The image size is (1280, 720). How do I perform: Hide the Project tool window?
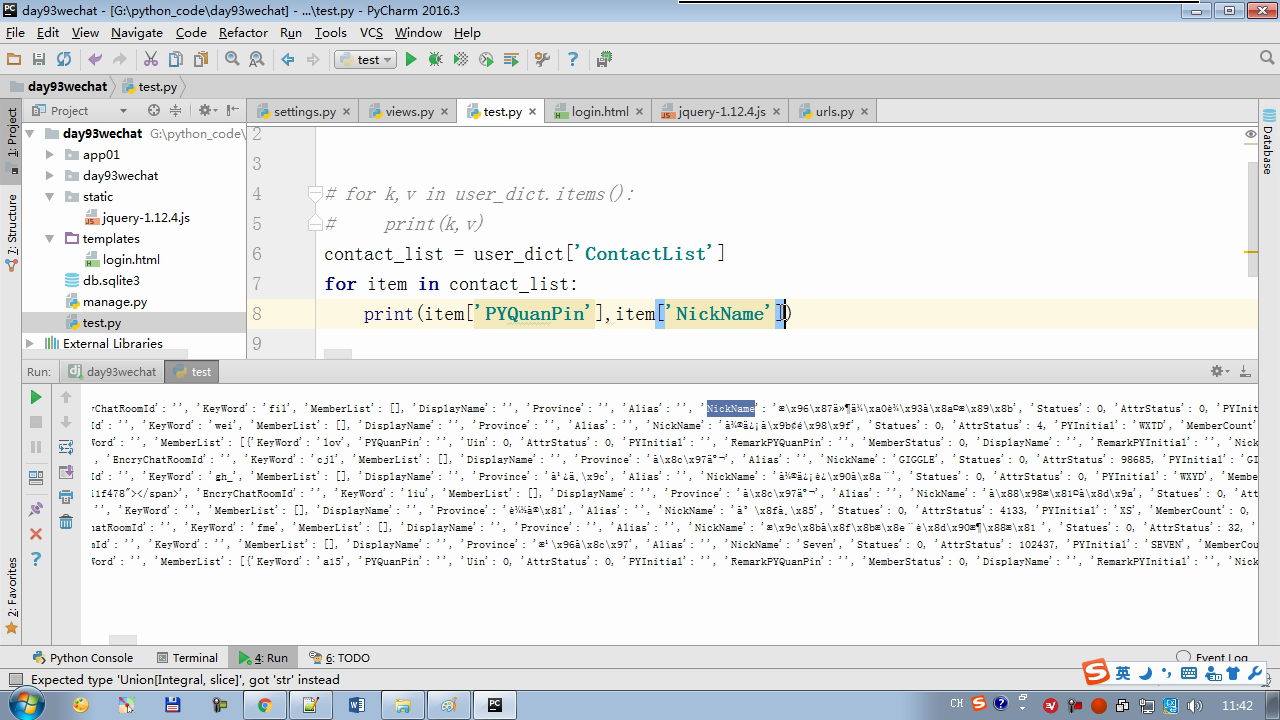point(232,111)
